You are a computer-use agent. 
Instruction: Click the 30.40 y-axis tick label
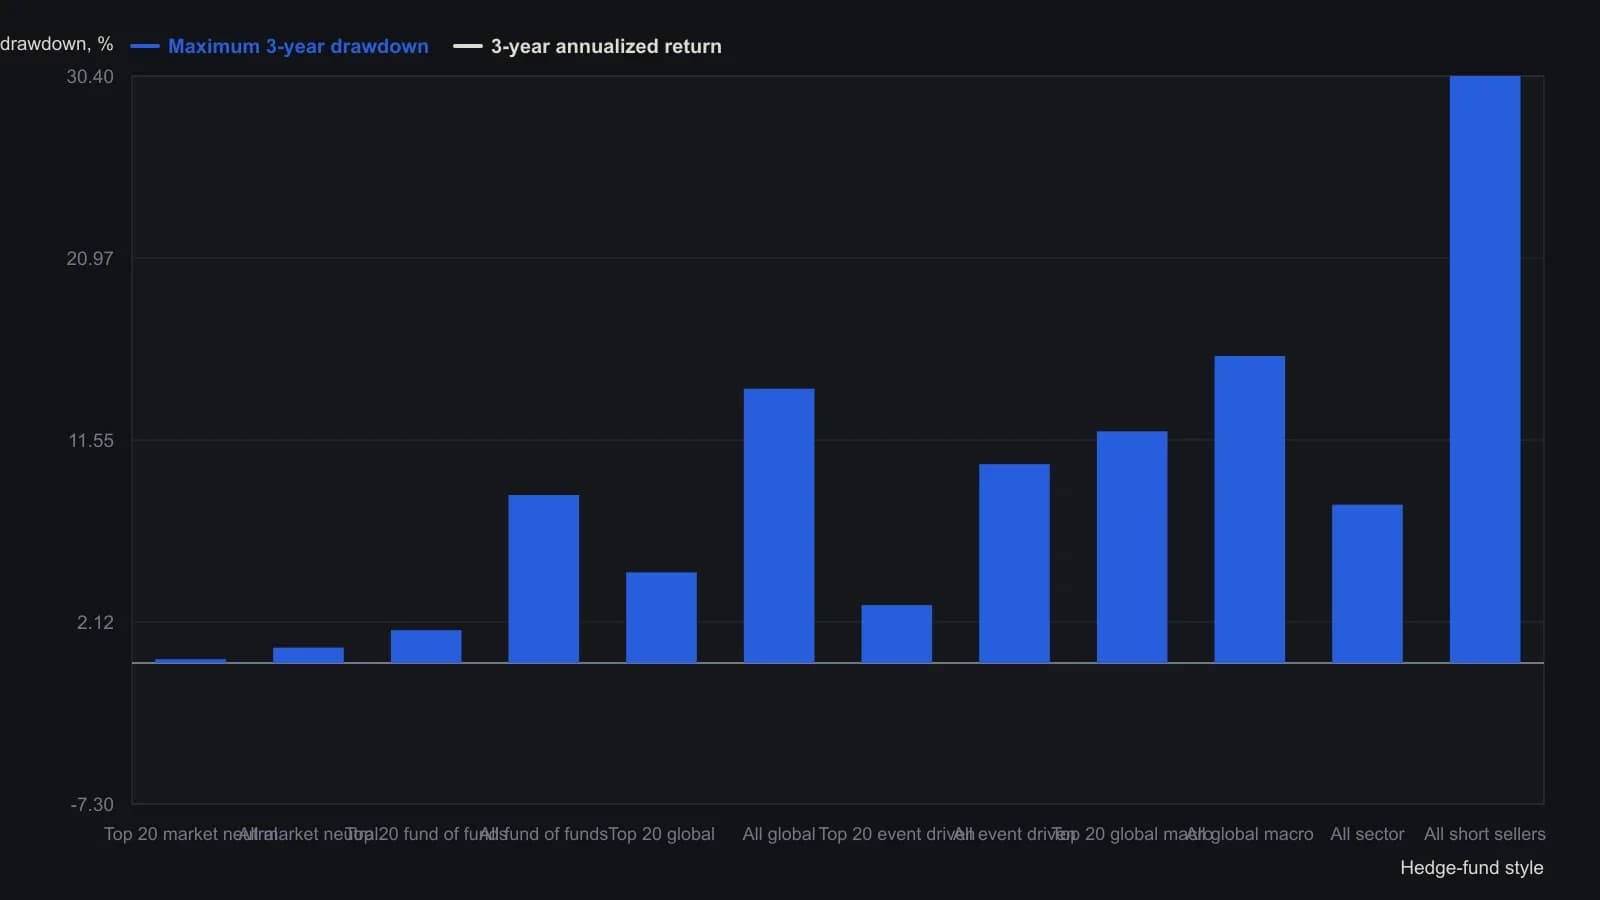tap(90, 77)
